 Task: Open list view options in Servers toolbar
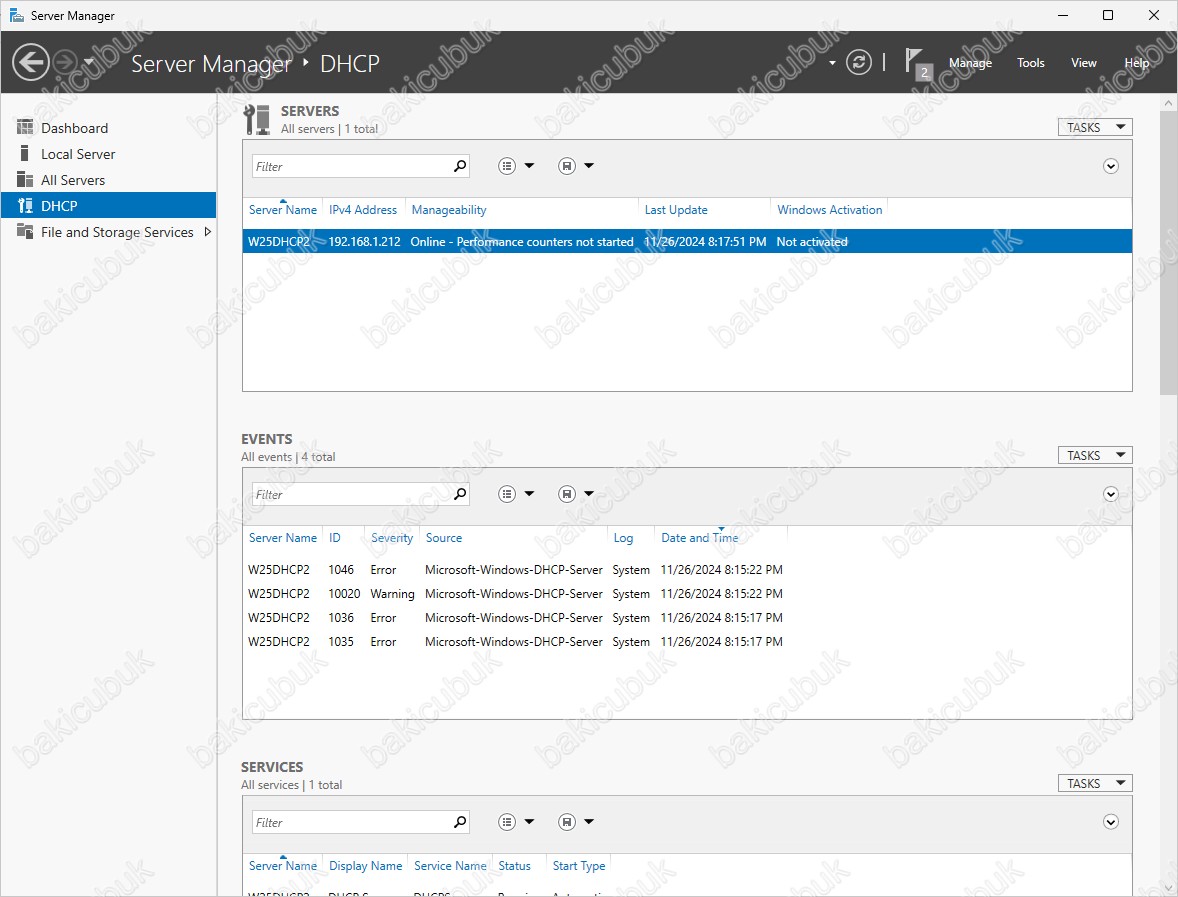point(508,166)
